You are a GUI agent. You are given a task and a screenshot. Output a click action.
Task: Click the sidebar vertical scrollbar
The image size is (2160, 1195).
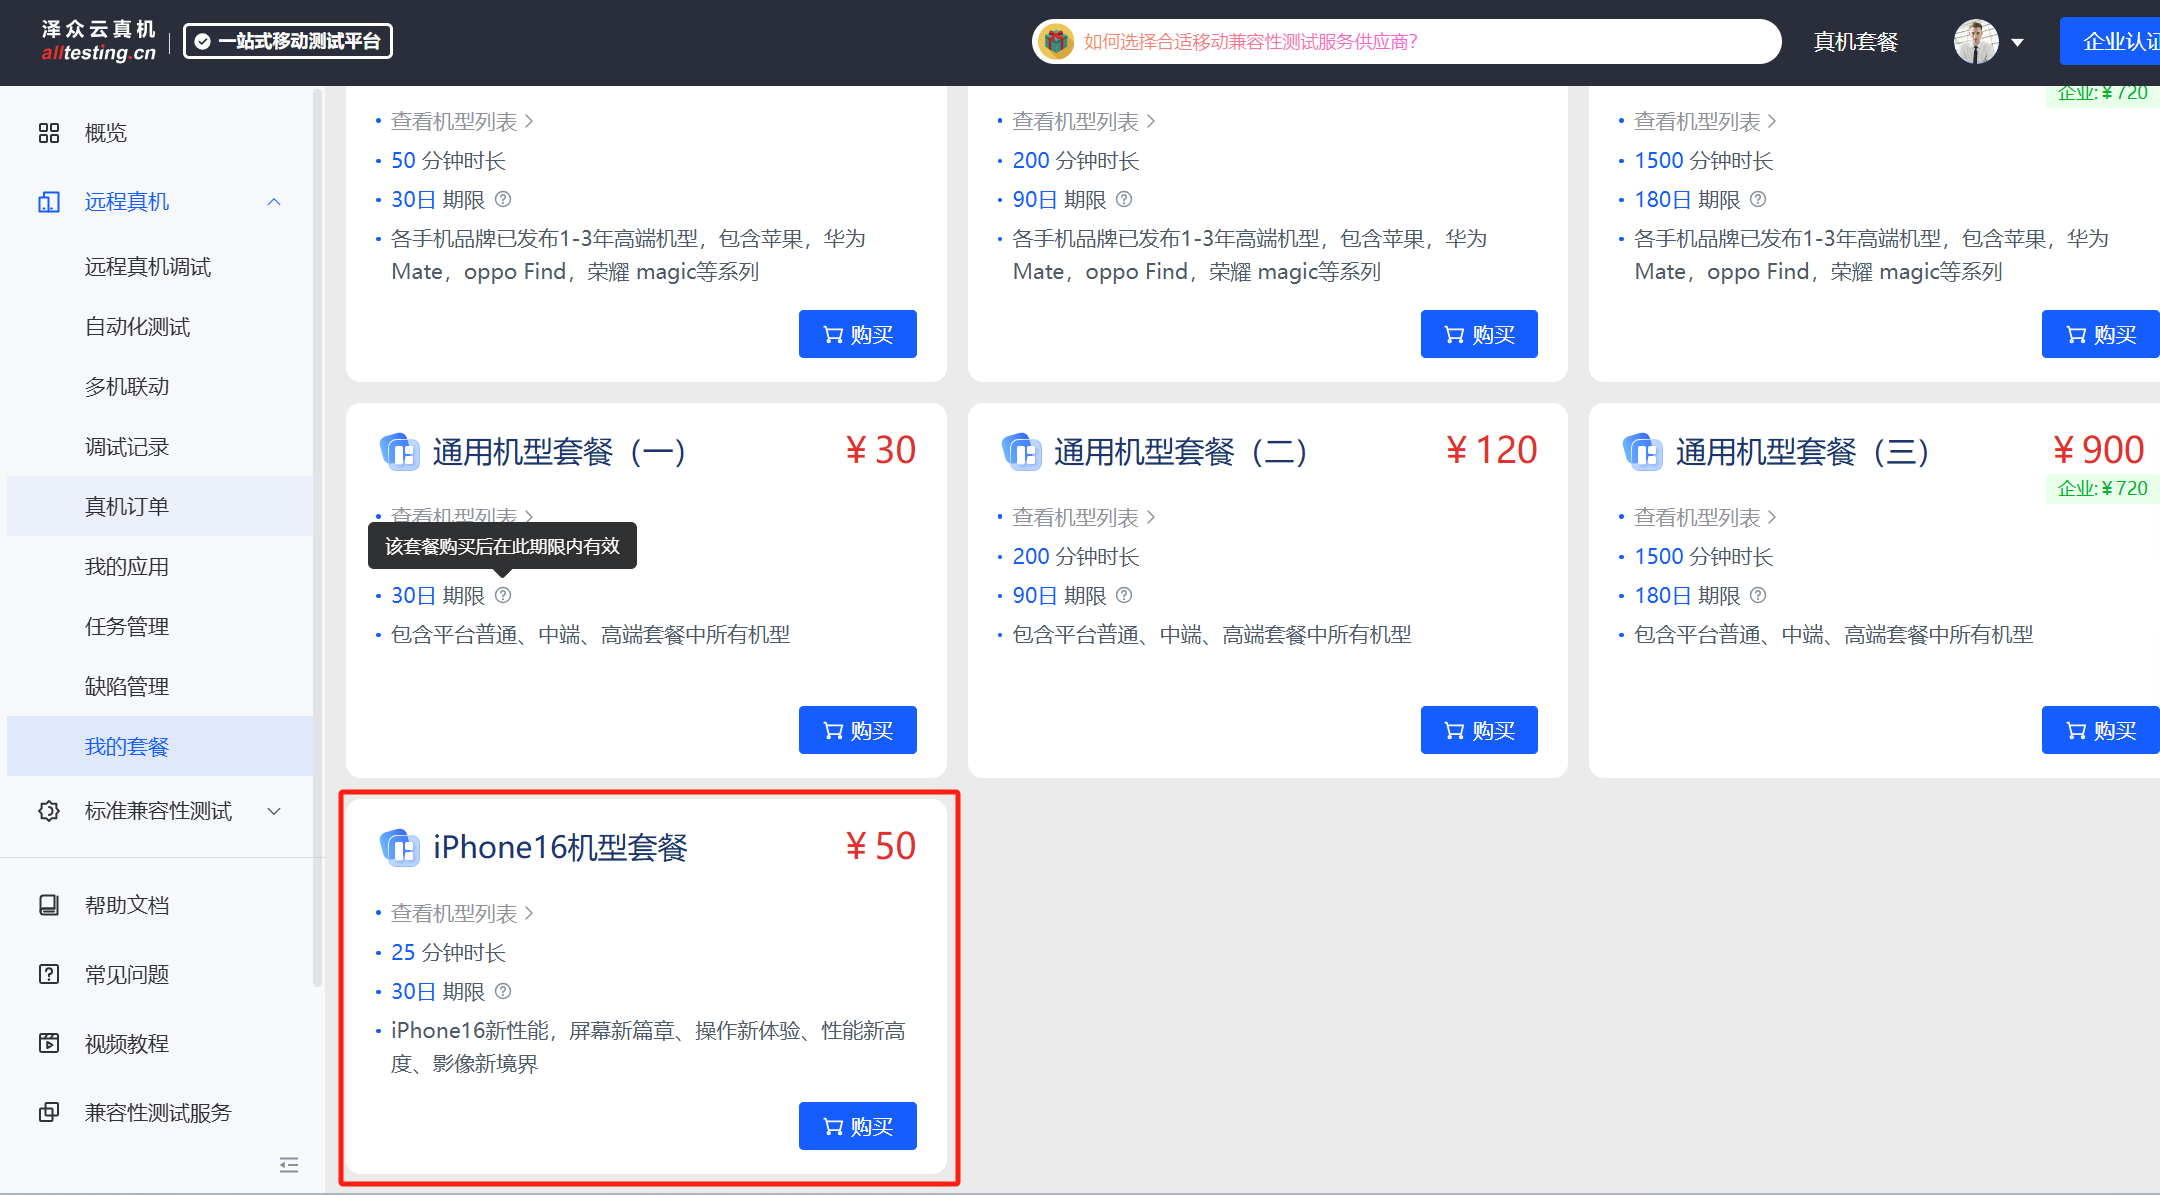click(x=317, y=536)
